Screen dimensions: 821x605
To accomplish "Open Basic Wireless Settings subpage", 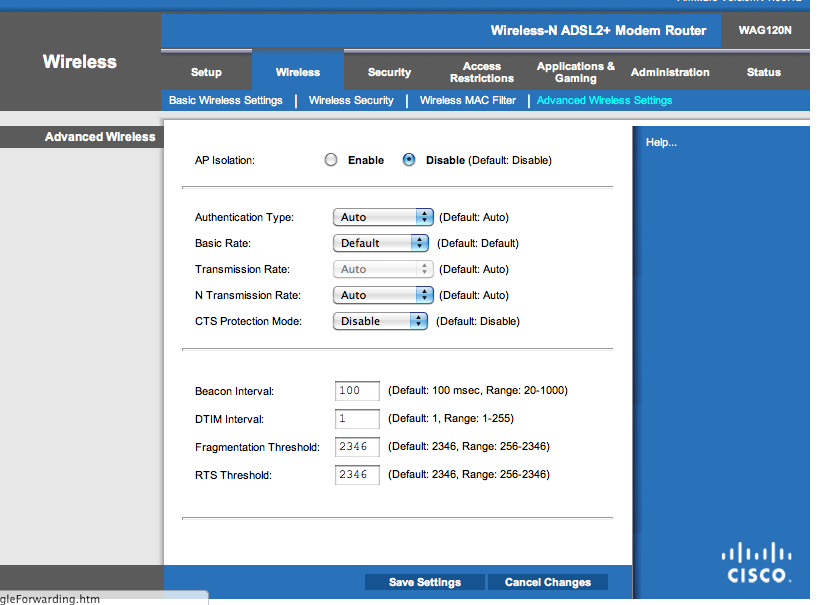I will pyautogui.click(x=226, y=100).
